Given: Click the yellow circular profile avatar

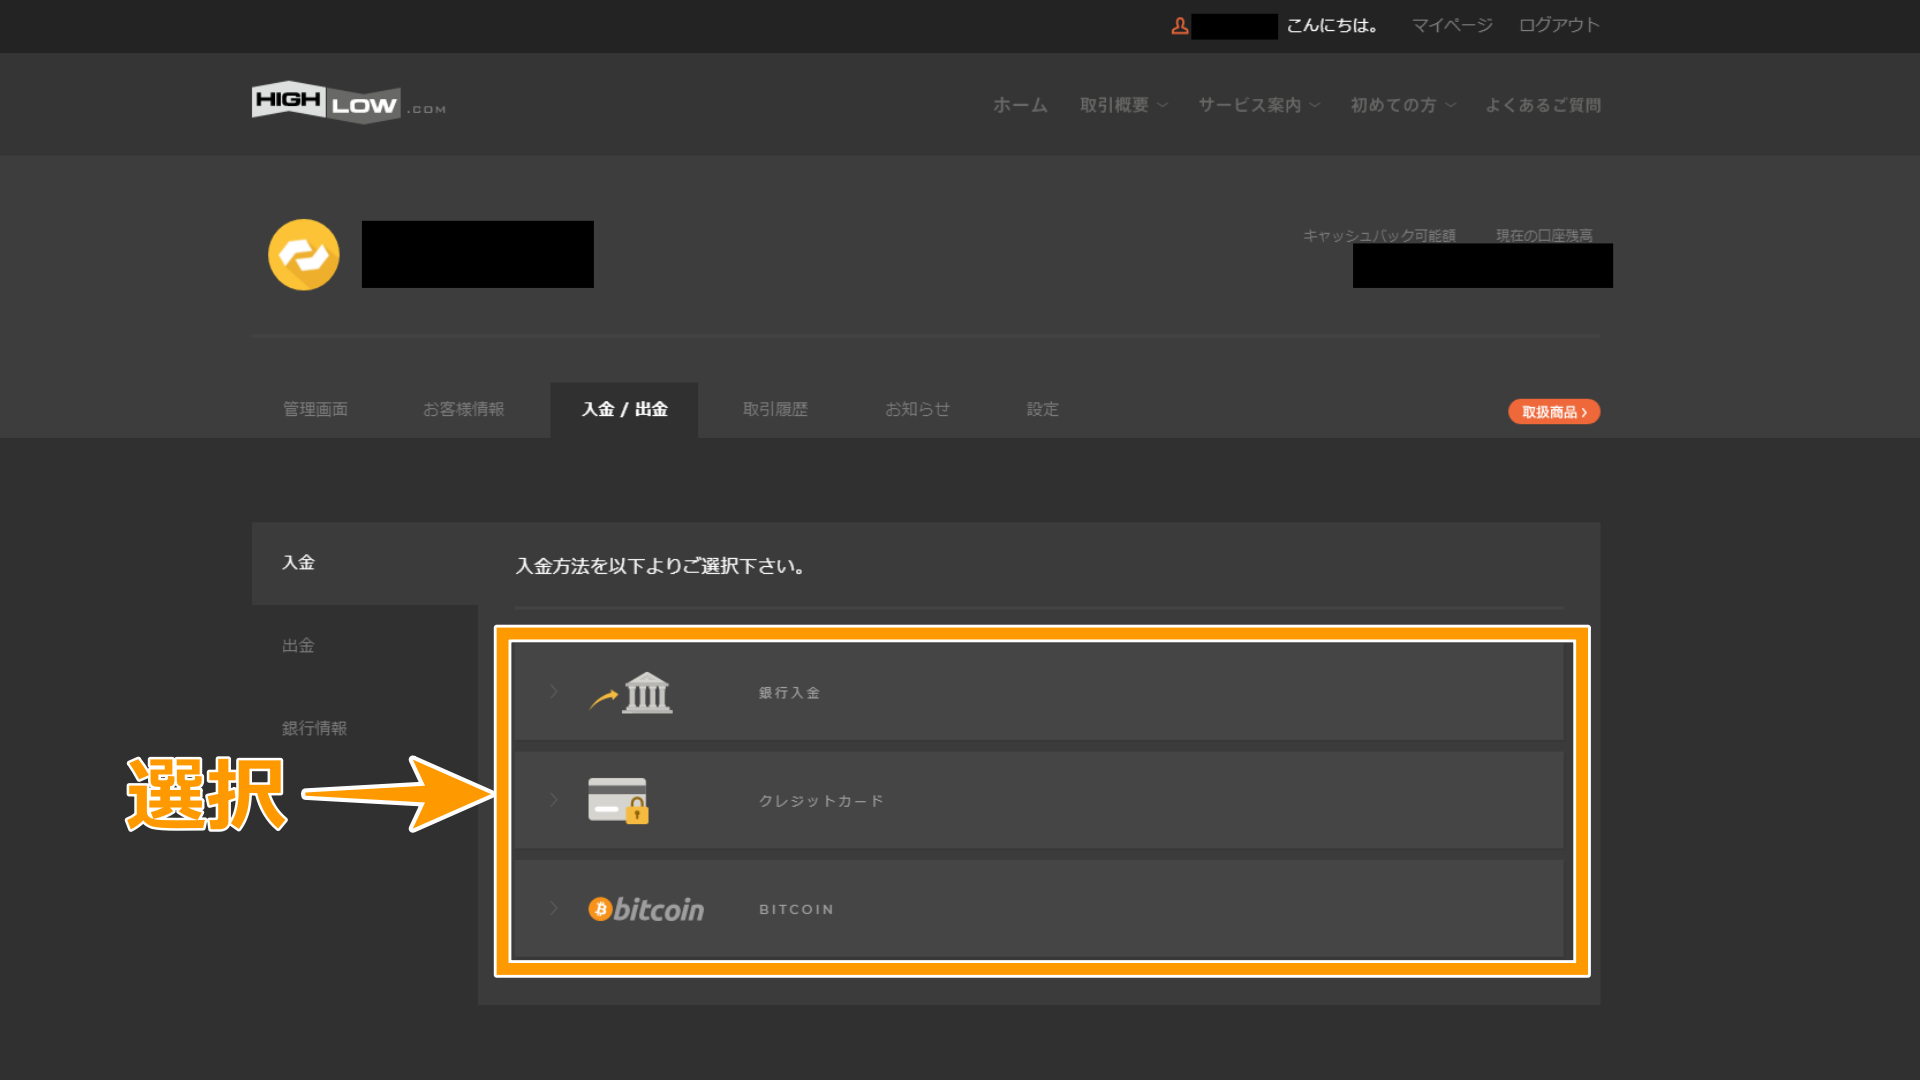Looking at the screenshot, I should [x=304, y=255].
